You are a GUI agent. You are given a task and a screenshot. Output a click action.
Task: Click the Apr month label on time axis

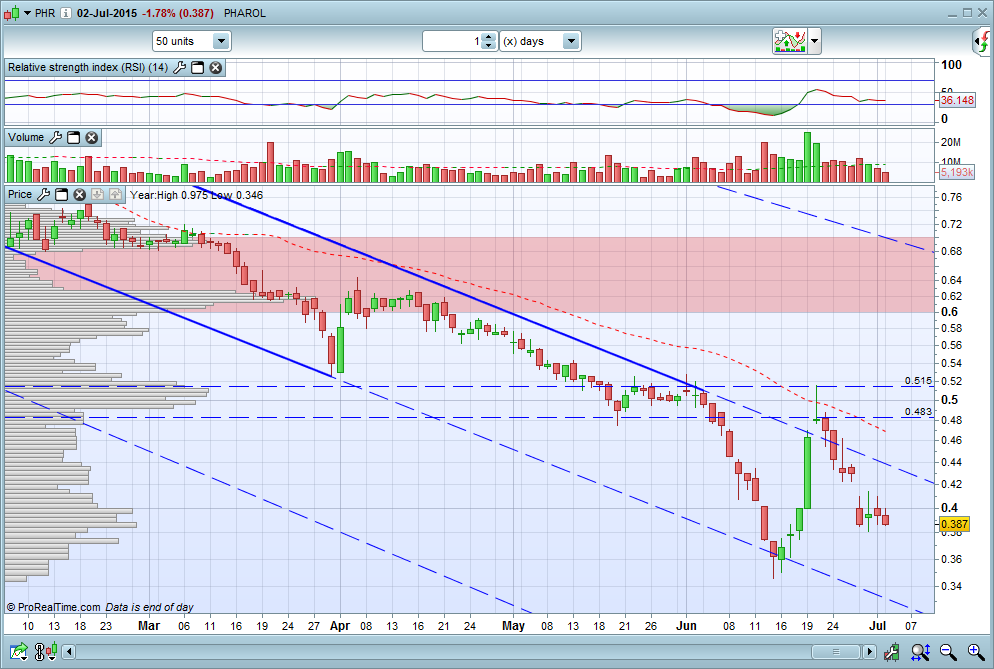340,626
